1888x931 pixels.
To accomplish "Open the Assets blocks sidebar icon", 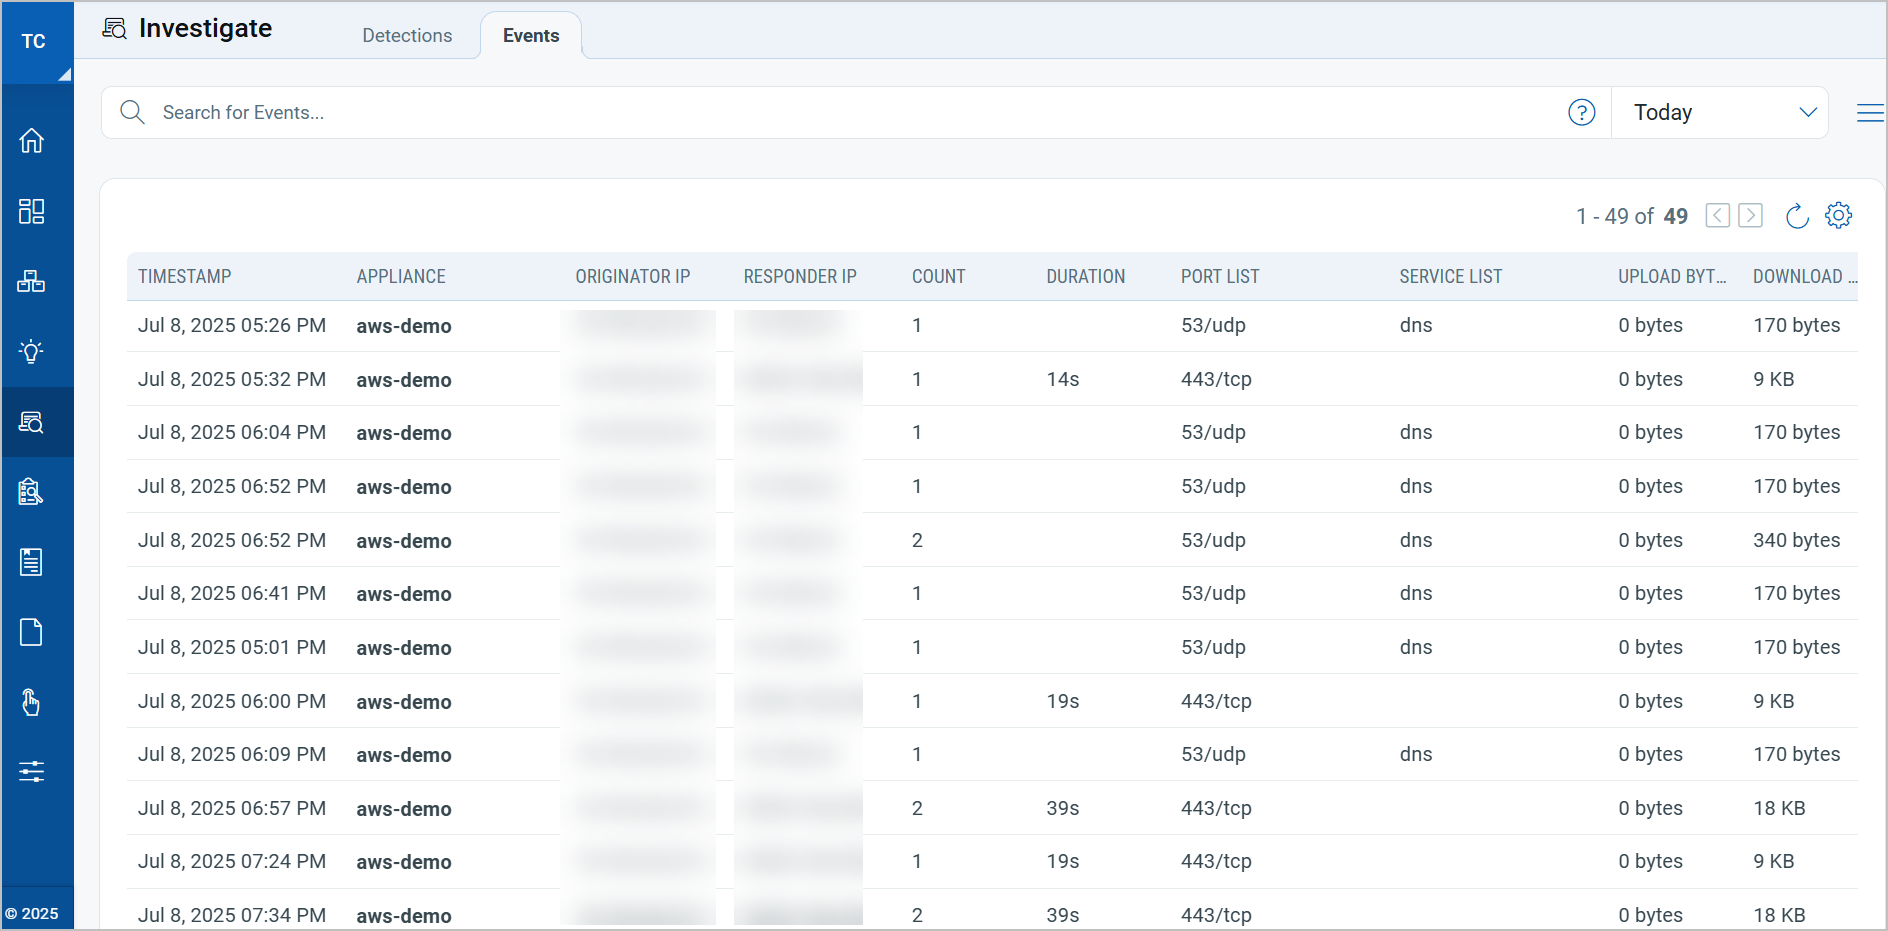I will pyautogui.click(x=32, y=281).
